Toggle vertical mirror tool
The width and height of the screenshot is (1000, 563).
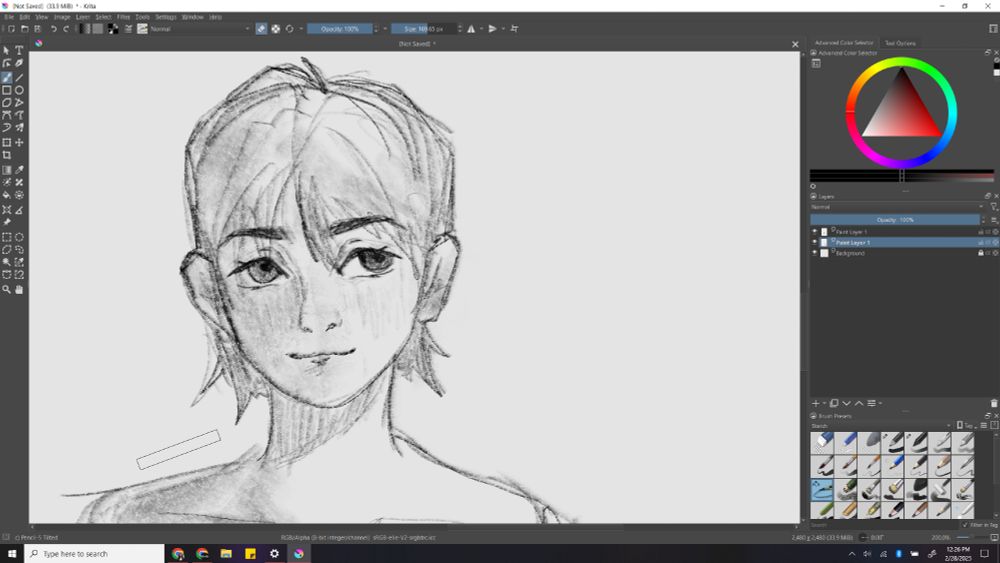[x=492, y=29]
